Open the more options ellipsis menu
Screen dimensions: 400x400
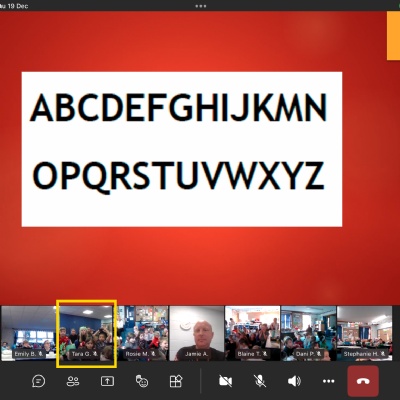(329, 381)
